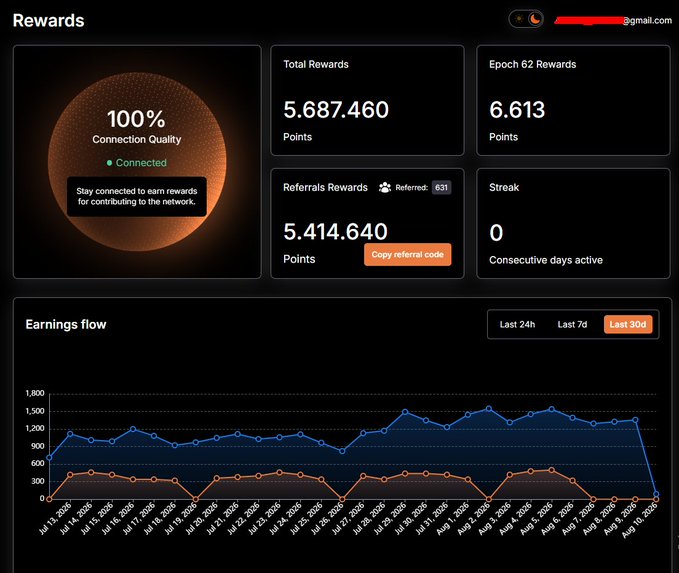
Task: Select the blue data point for Aug 2, 2026
Action: (x=488, y=408)
